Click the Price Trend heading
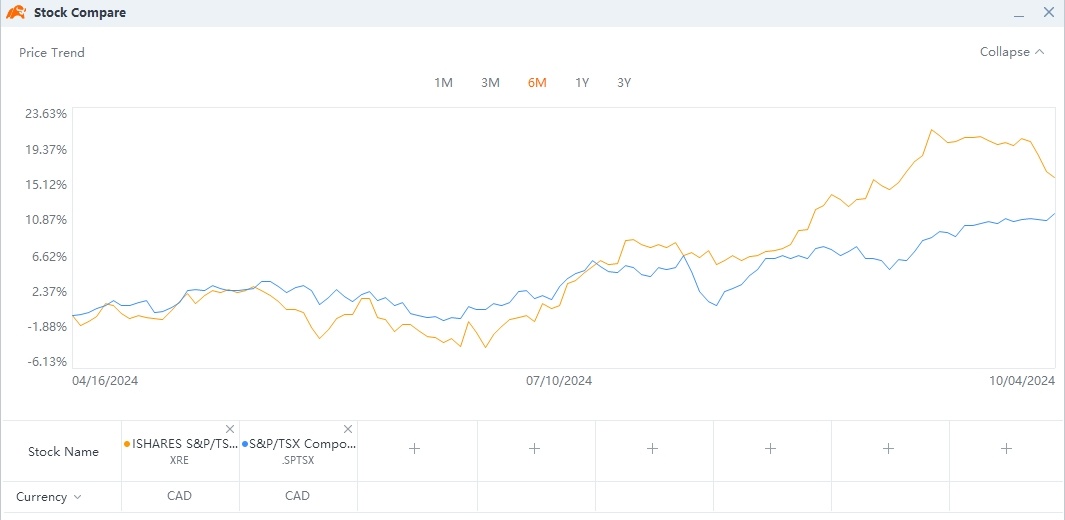The height and width of the screenshot is (520, 1065). pyautogui.click(x=52, y=53)
